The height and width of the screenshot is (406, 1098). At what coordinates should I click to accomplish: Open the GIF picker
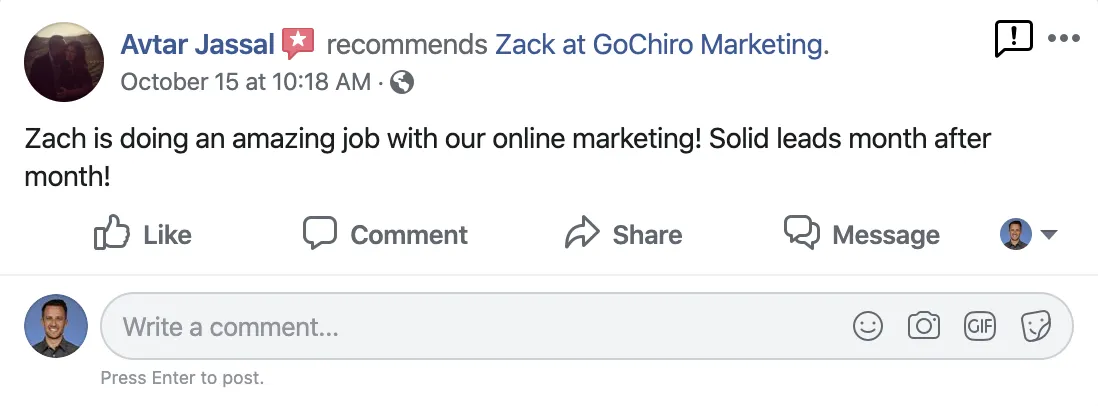coord(979,326)
